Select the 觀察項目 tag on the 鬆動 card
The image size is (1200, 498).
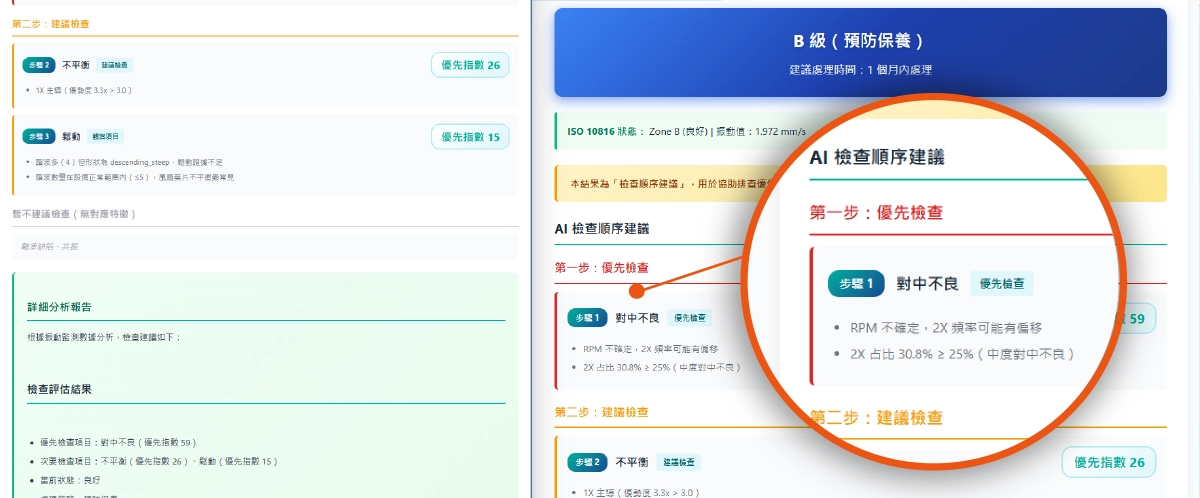pos(105,136)
